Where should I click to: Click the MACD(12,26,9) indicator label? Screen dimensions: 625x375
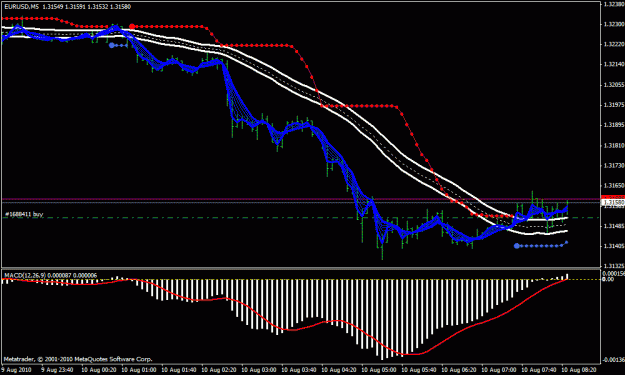25,275
